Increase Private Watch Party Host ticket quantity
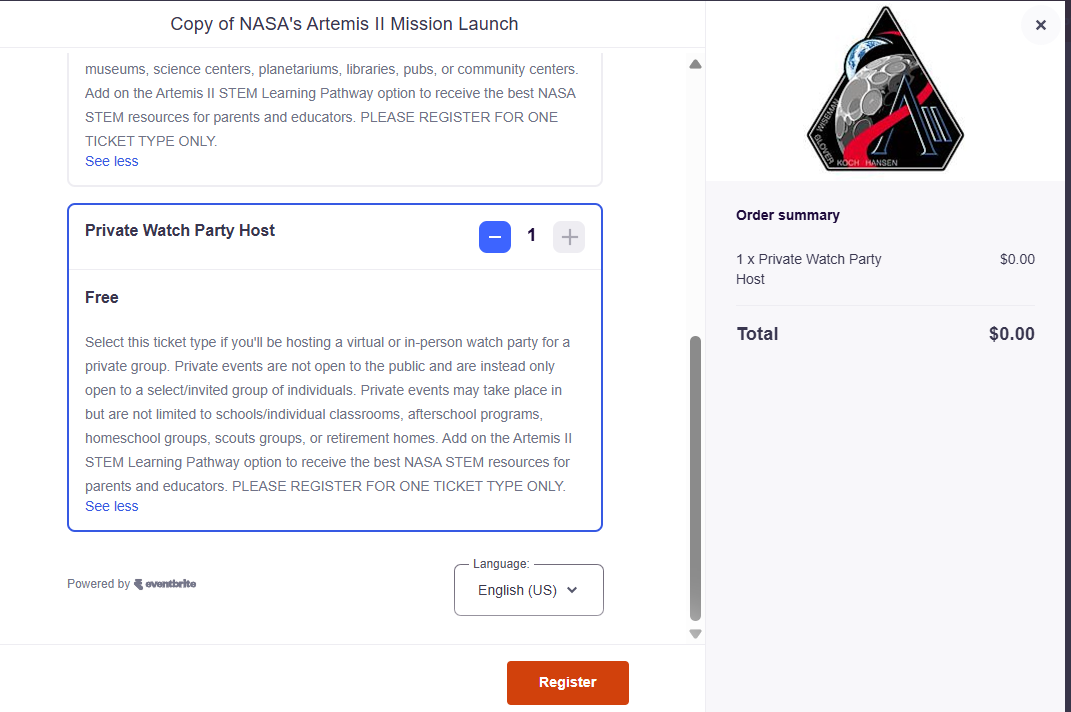This screenshot has width=1071, height=712. click(569, 237)
